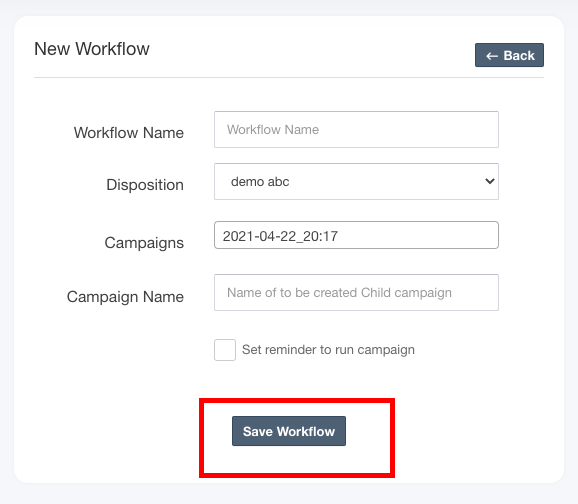Click the Workflow Name label
The image size is (578, 504).
129,133
